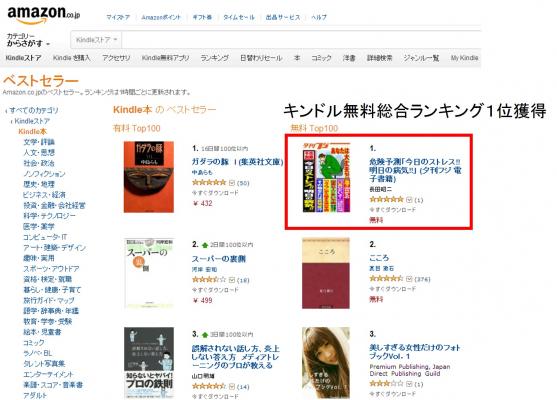Click the star rating of こころ
557x400 pixels.
pos(386,279)
